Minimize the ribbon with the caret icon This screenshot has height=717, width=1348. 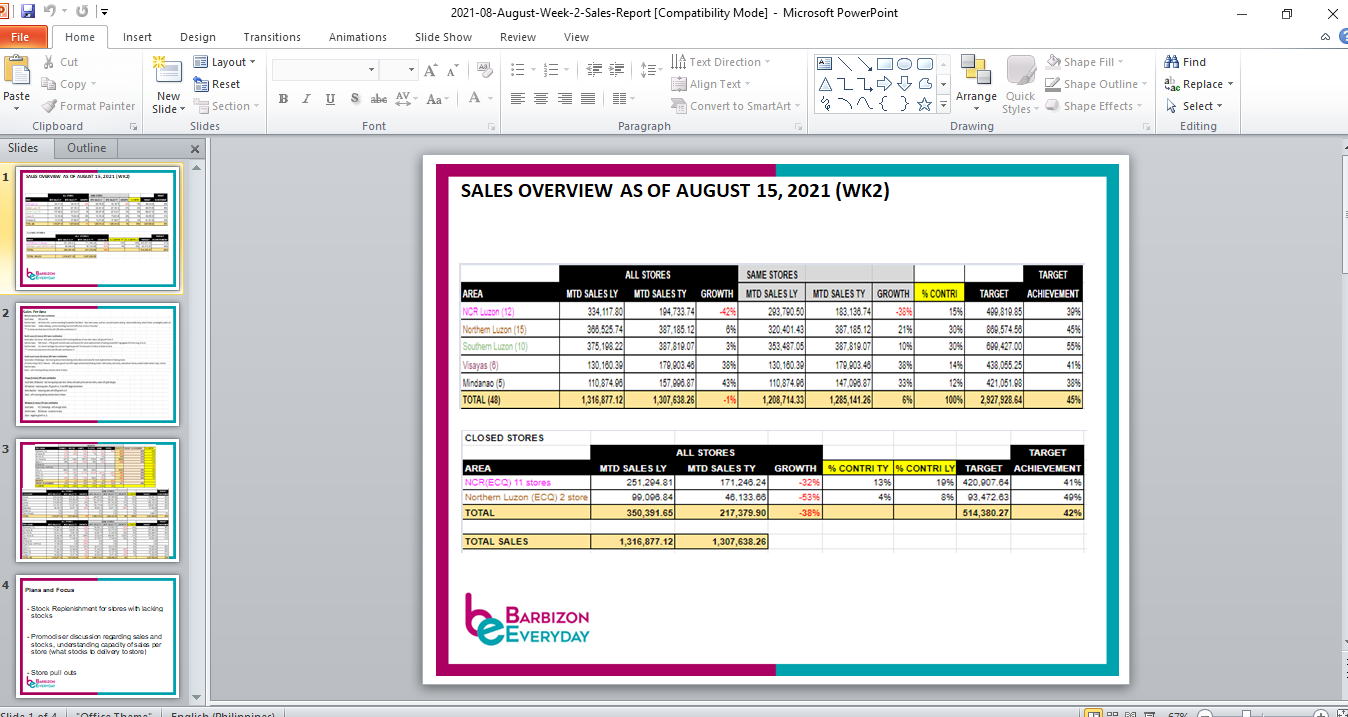click(x=1326, y=37)
